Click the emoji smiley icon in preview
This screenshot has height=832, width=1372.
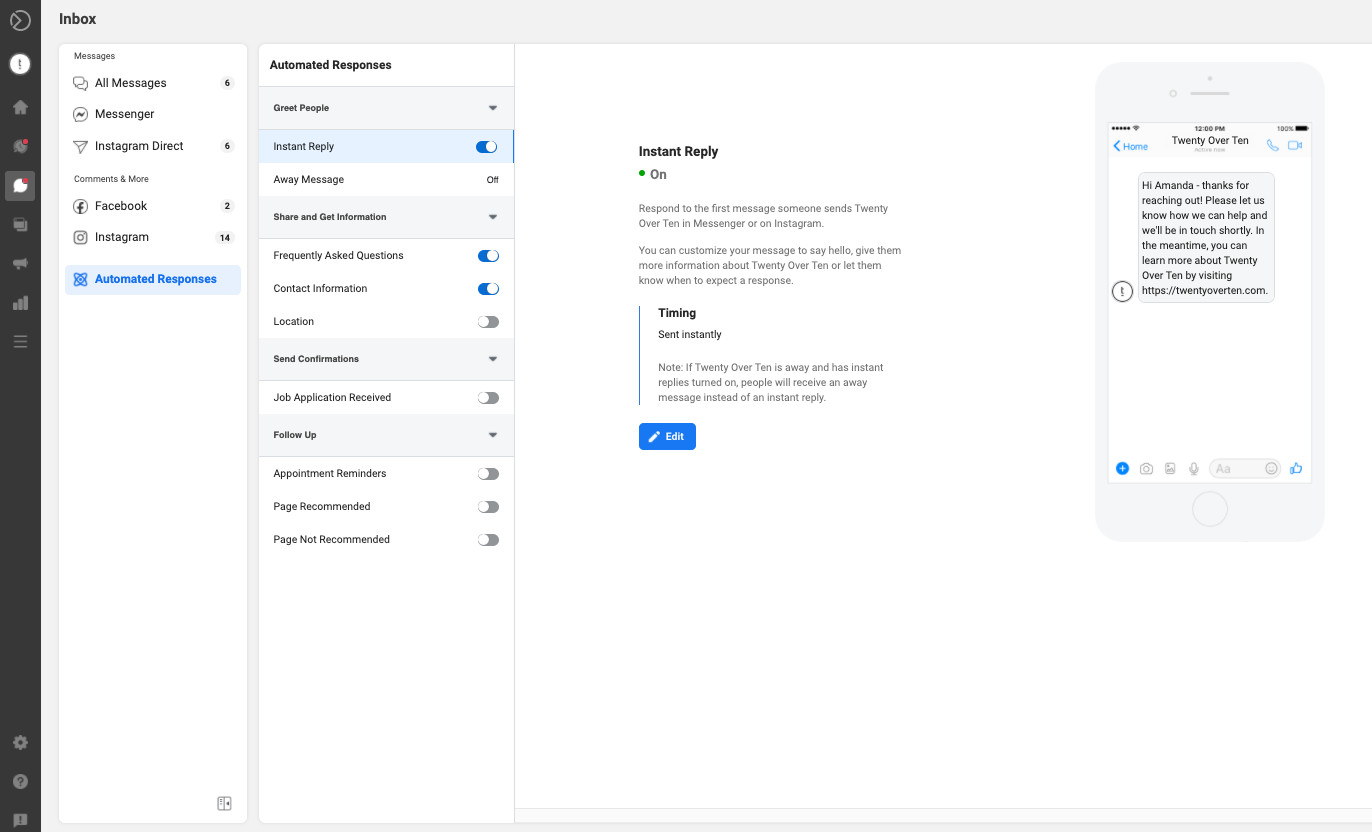(1271, 468)
